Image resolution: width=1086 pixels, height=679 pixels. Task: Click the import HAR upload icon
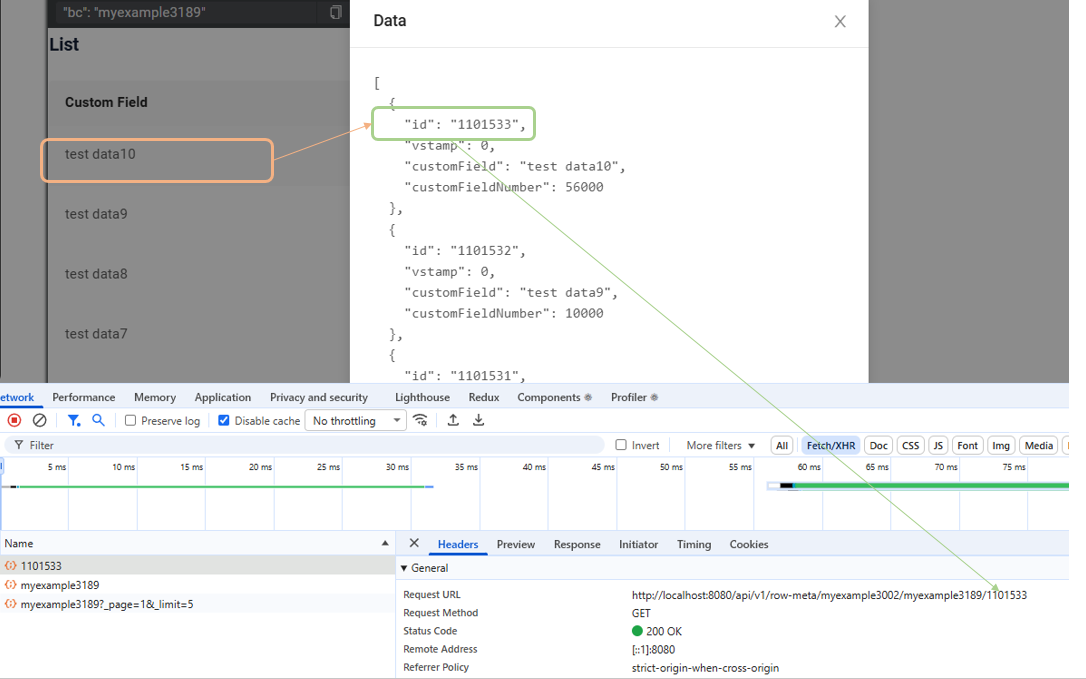click(x=453, y=421)
